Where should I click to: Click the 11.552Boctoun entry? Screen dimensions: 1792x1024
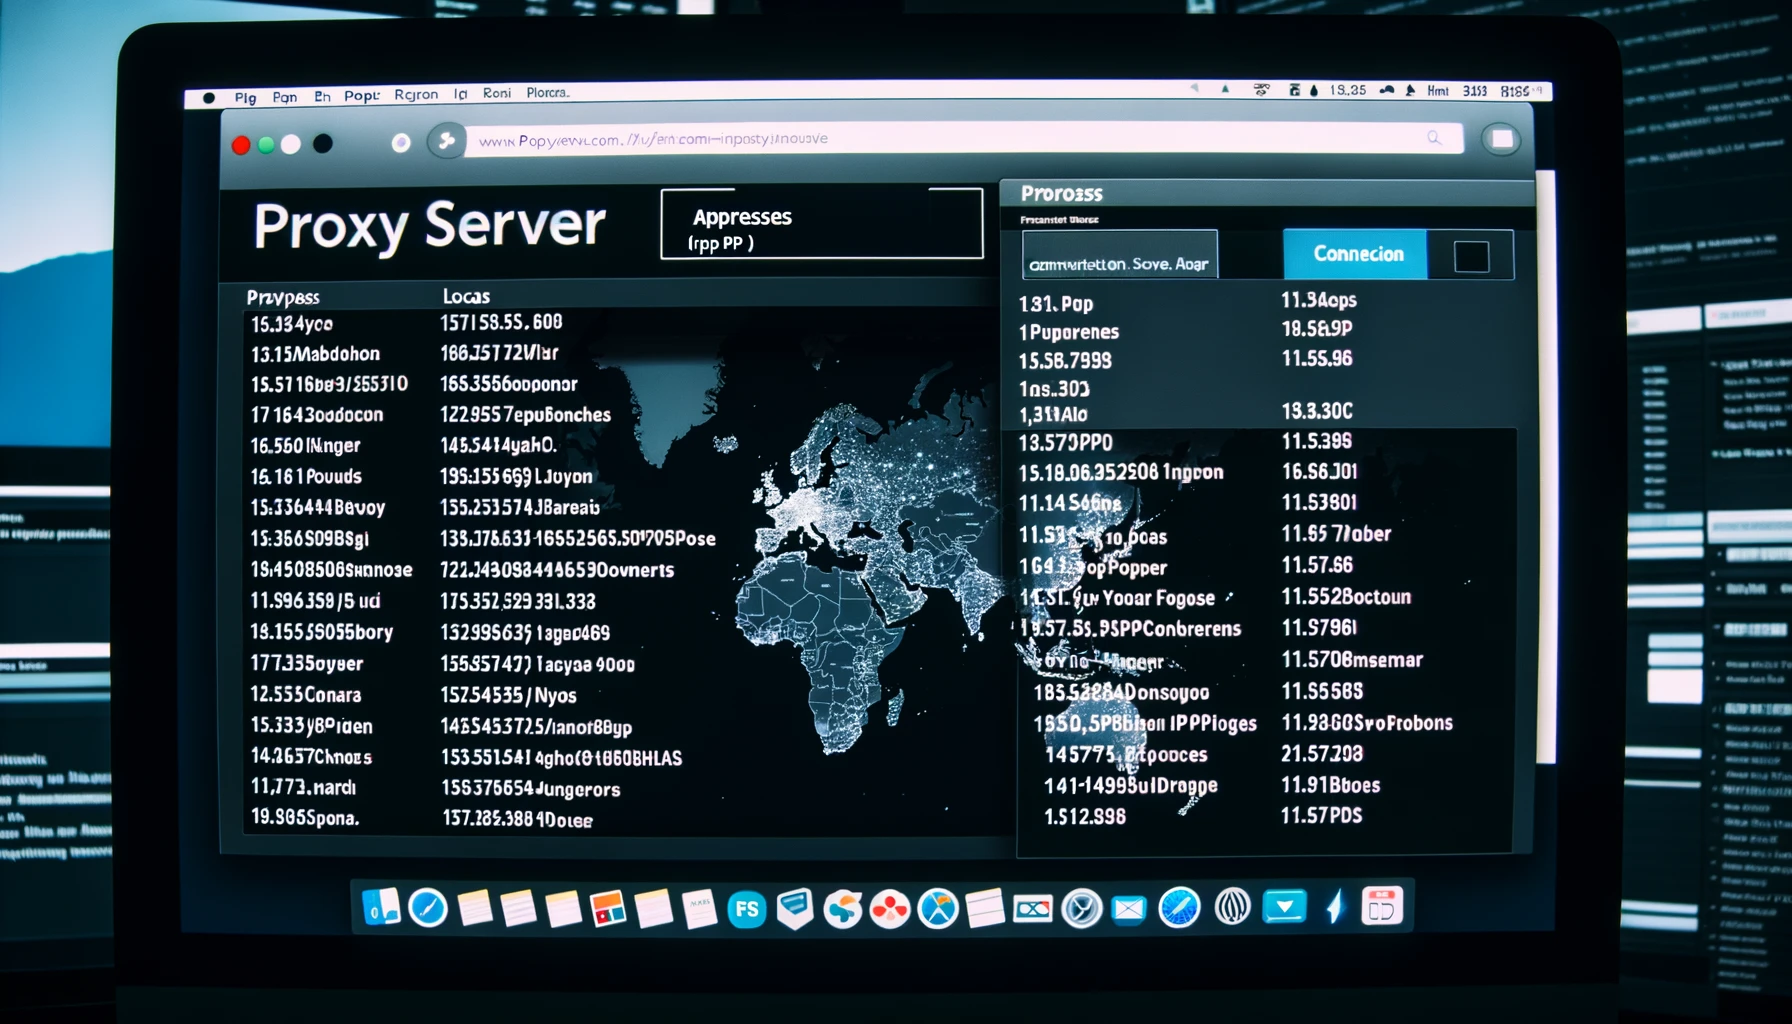click(1346, 597)
